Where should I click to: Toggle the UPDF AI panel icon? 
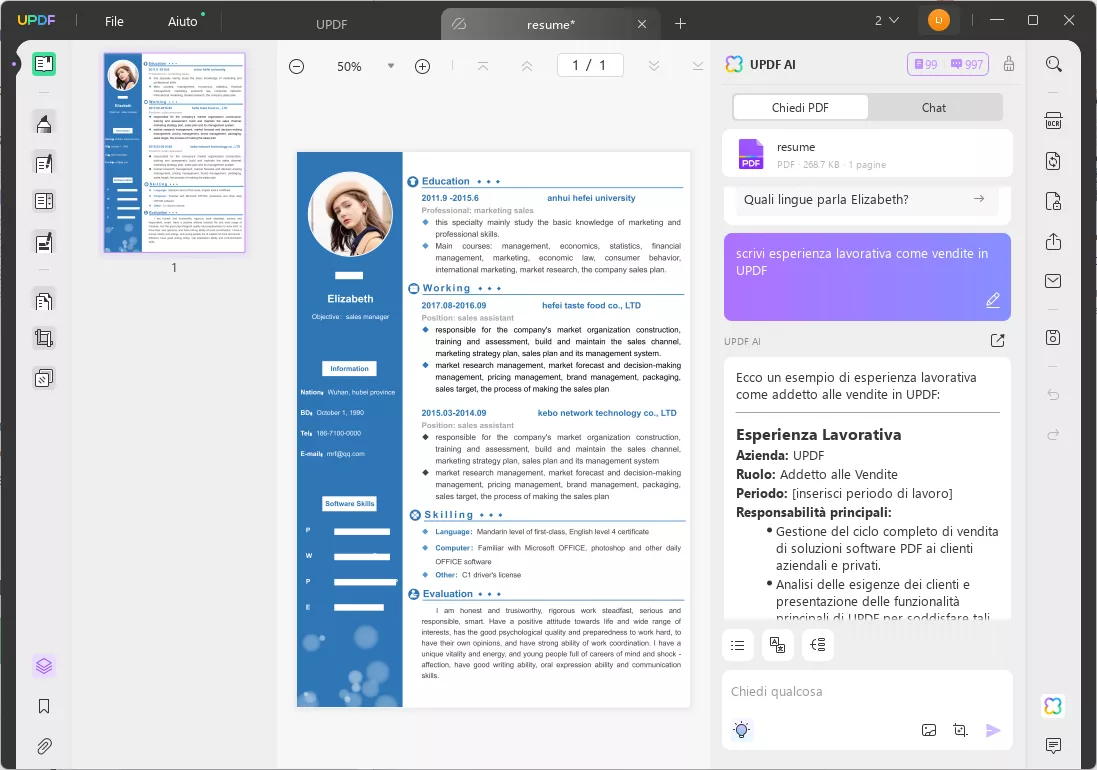(x=1054, y=706)
